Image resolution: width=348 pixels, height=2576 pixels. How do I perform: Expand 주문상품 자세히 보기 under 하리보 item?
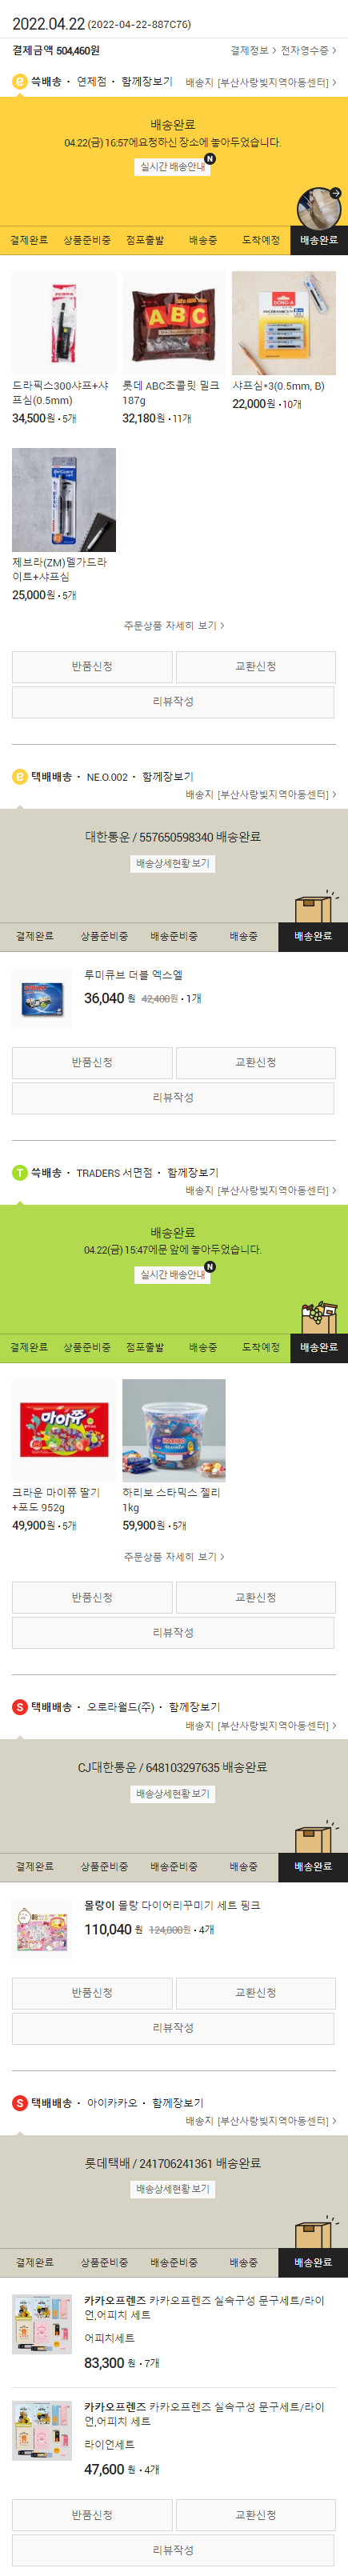pos(174,1556)
